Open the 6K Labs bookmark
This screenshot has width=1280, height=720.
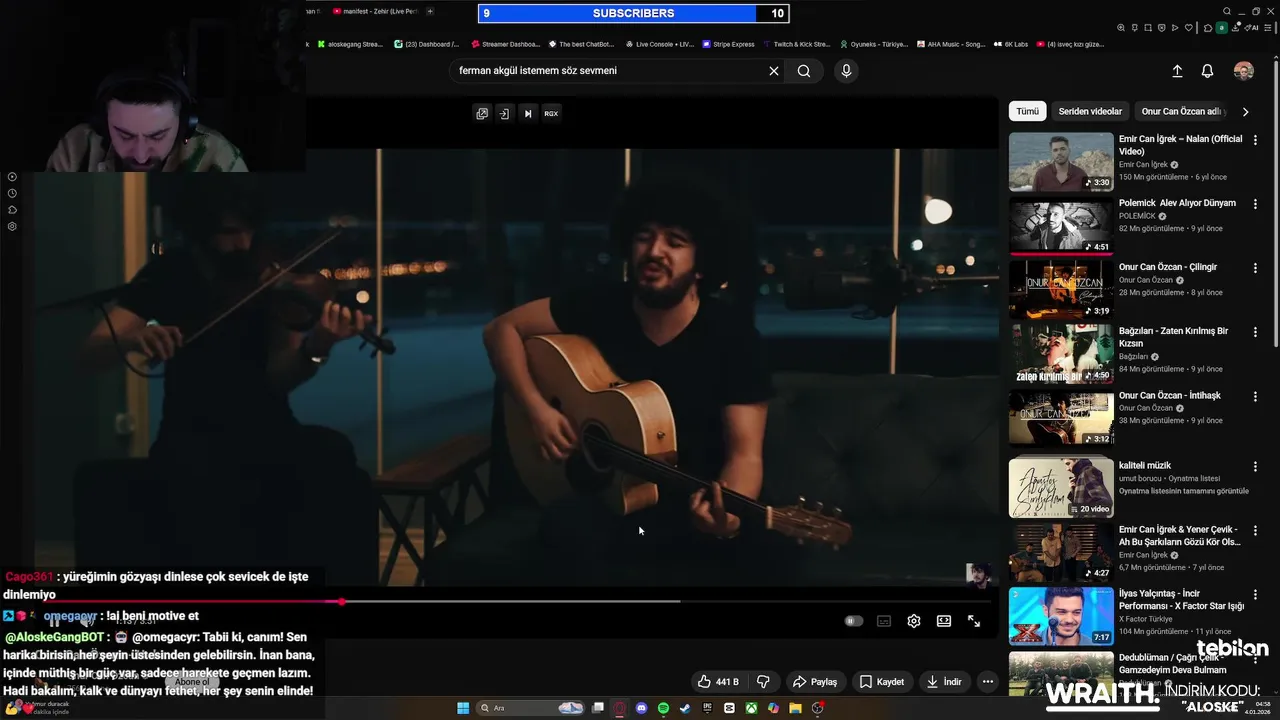[x=1010, y=44]
